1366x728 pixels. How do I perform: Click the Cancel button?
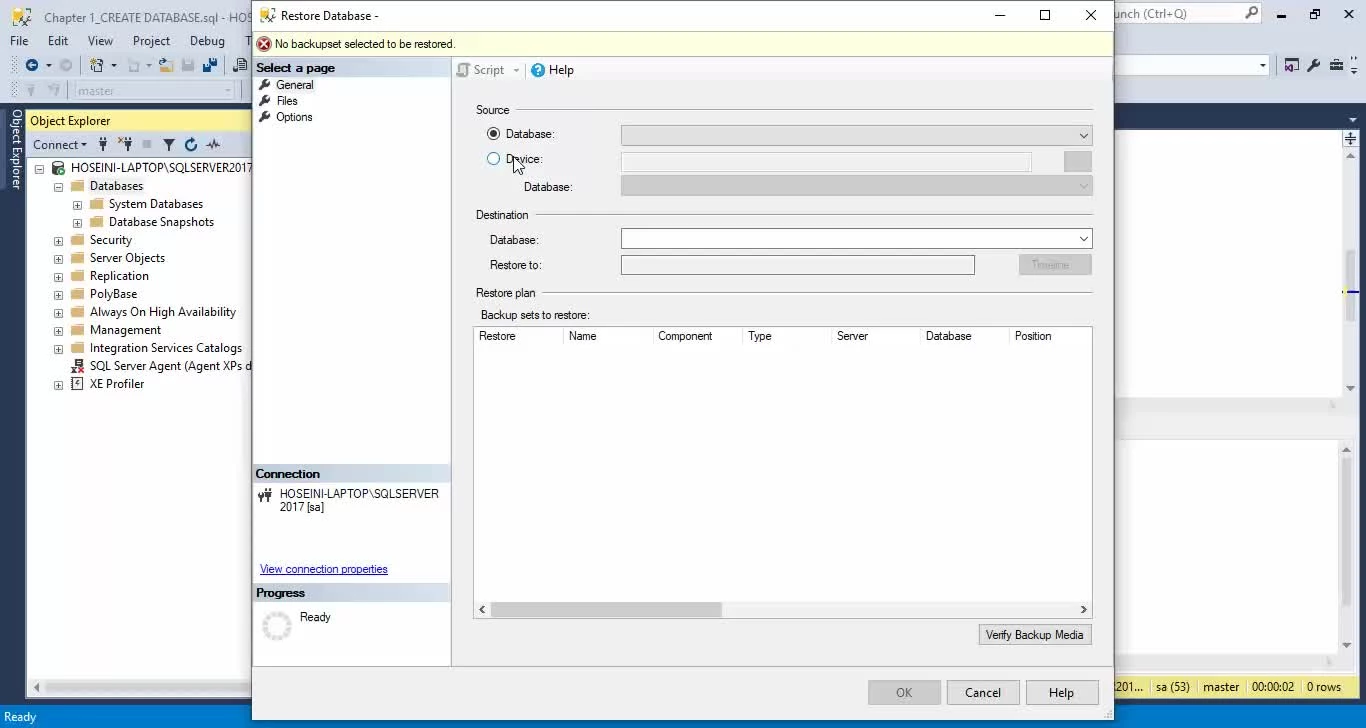point(982,693)
